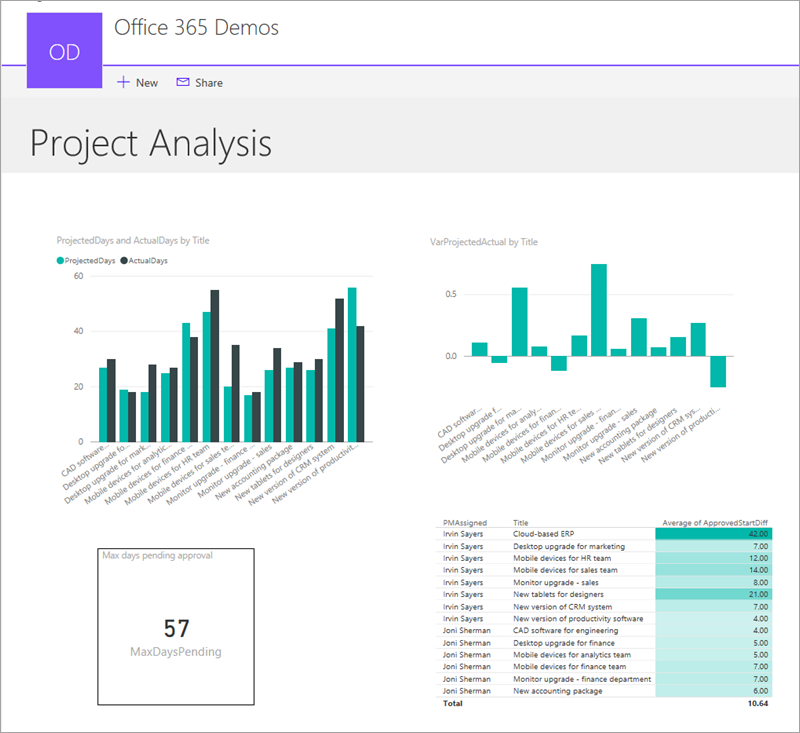This screenshot has height=733, width=800.
Task: Click Joni Sherman in CAD software row
Action: coord(466,630)
